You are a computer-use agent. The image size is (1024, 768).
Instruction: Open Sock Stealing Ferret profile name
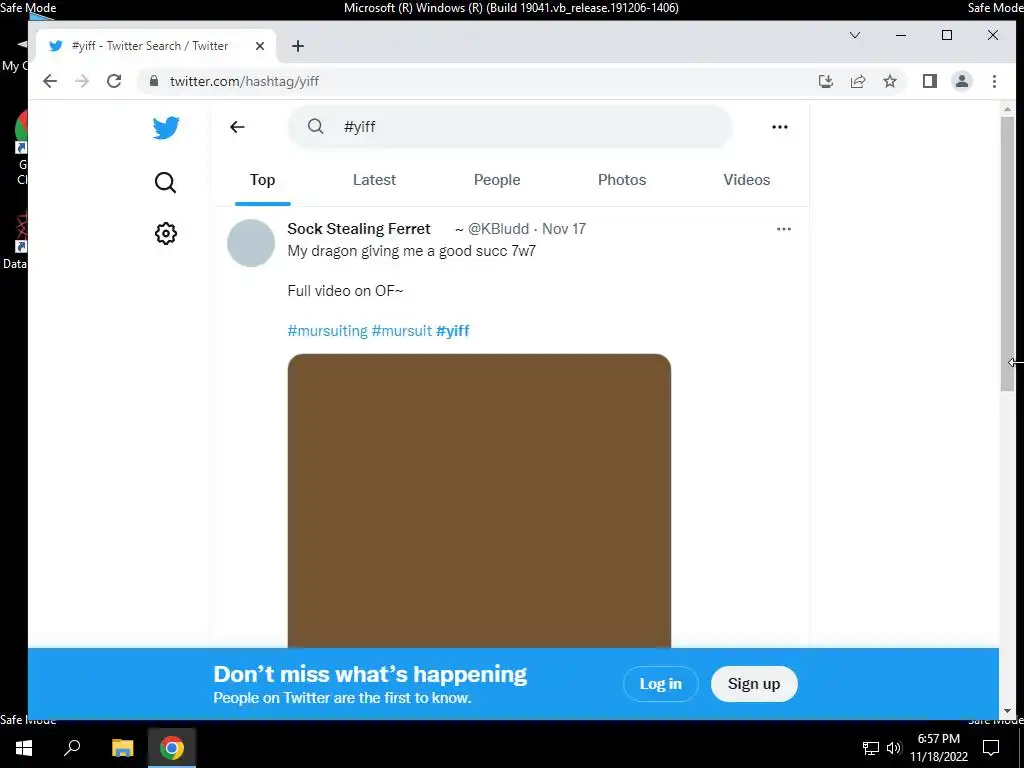359,229
